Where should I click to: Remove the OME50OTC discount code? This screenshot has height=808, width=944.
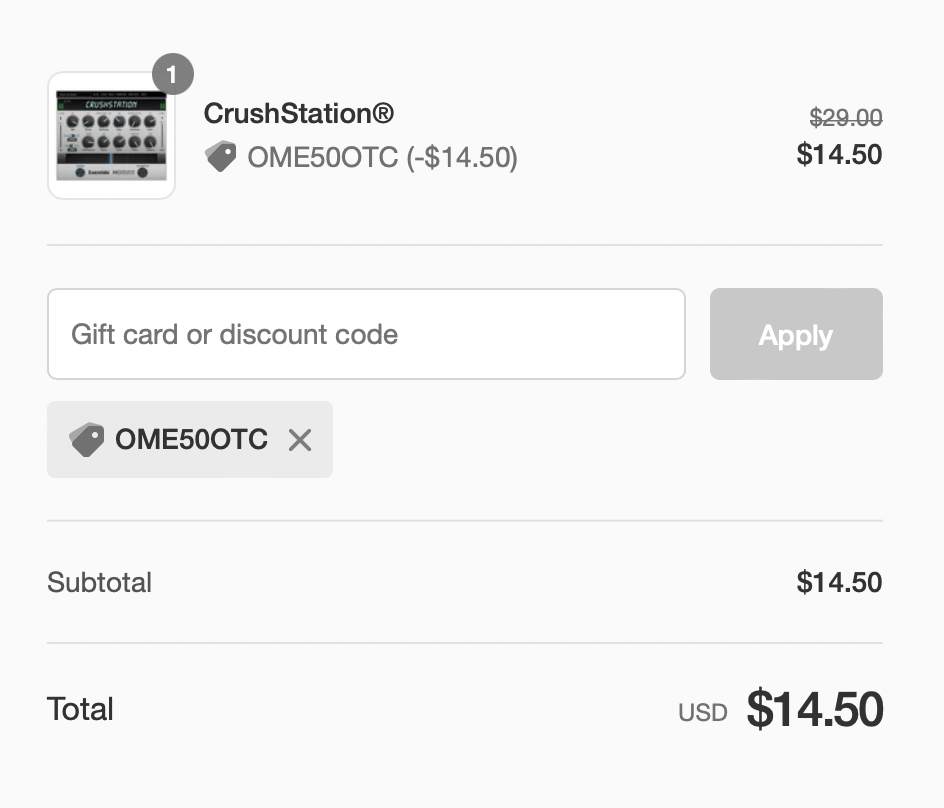299,440
